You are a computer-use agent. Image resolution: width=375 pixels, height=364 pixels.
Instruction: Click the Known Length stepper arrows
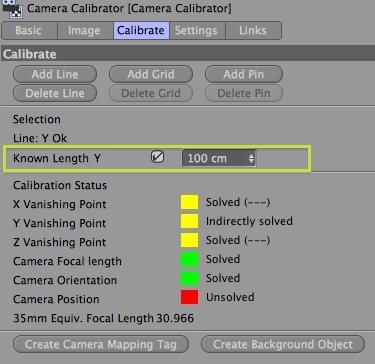coord(251,159)
